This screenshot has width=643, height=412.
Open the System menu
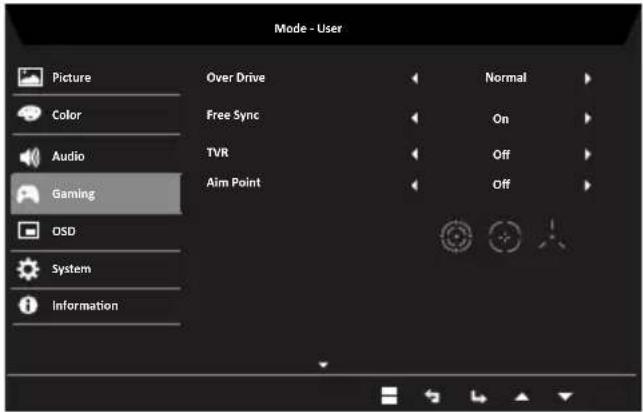coord(96,269)
